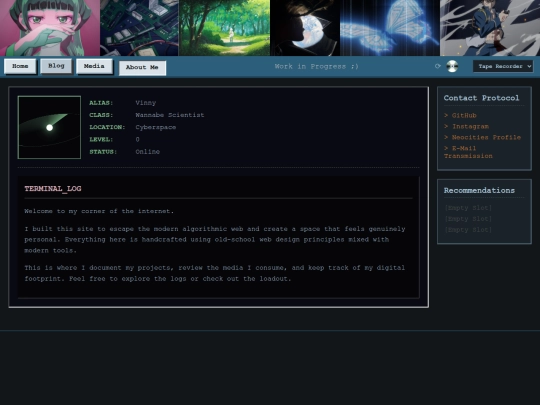Click the E-Mail Transmission link
Screen dimensions: 540x405
coord(468,152)
